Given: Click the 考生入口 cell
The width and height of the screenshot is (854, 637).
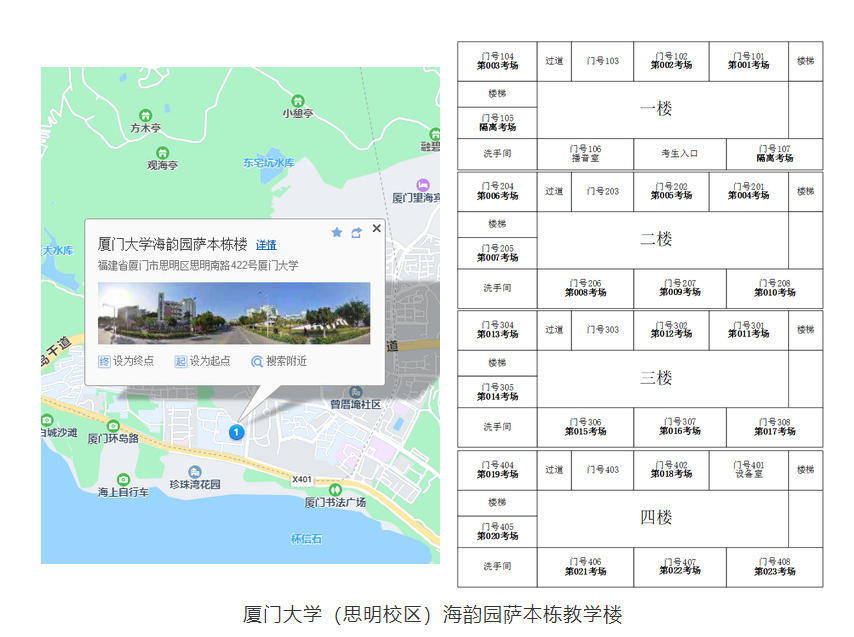Looking at the screenshot, I should (680, 154).
